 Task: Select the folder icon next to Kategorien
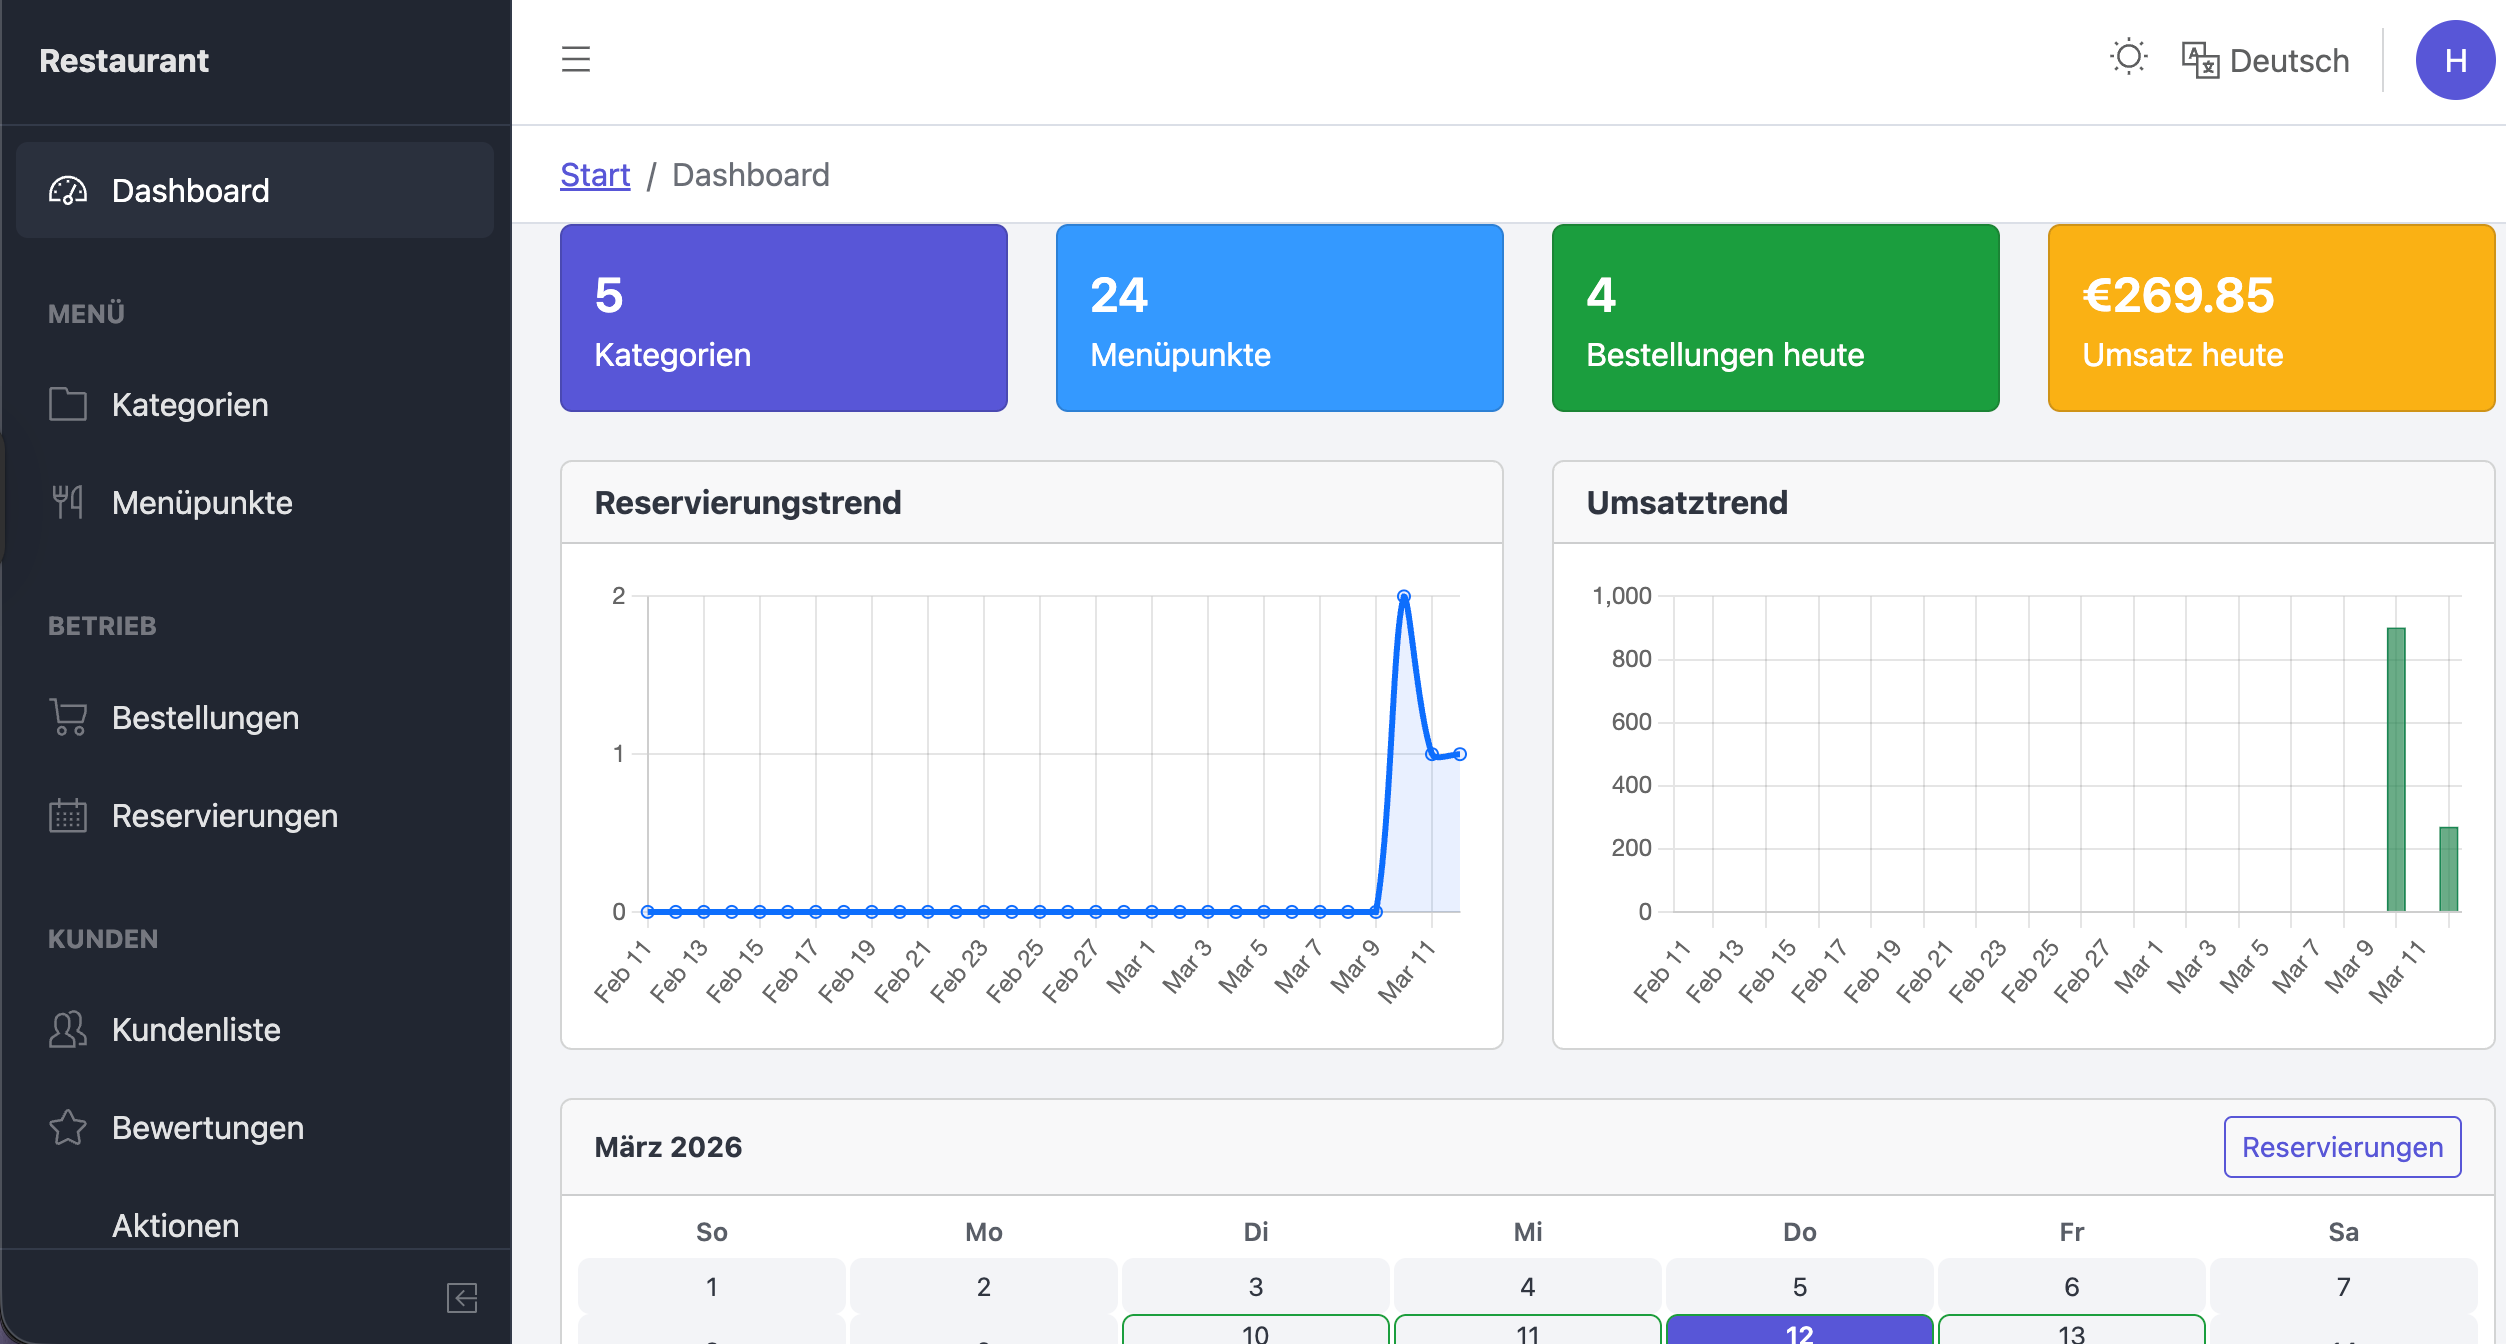point(67,404)
